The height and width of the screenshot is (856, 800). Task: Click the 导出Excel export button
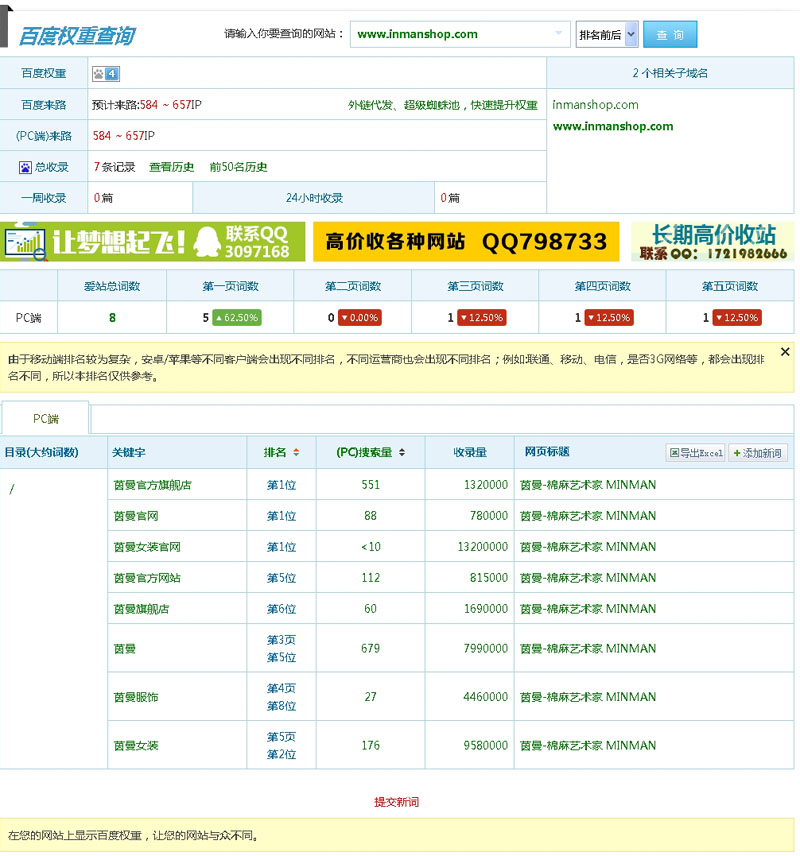(695, 453)
